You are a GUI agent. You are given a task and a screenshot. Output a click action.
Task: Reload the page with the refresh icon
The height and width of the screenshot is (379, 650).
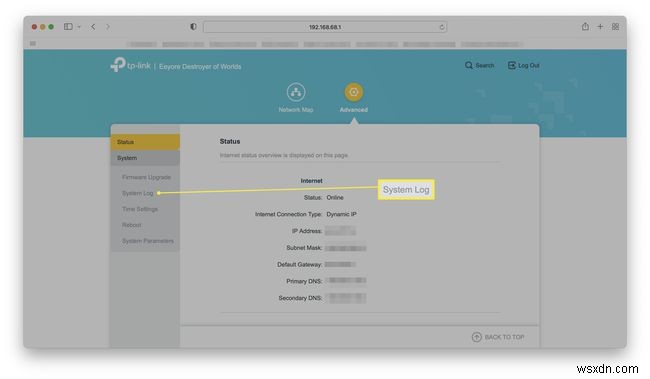point(441,27)
